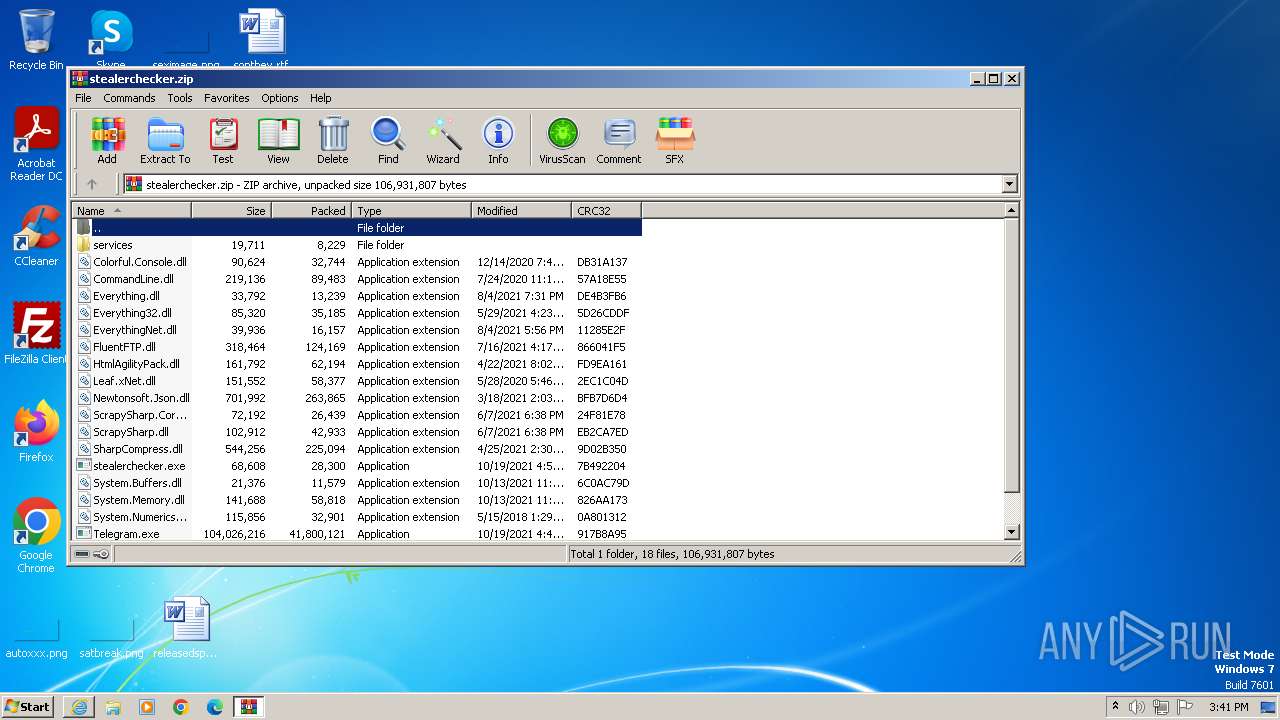Viewport: 1280px width, 720px height.
Task: Open the Wizard wand icon
Action: pyautogui.click(x=443, y=140)
